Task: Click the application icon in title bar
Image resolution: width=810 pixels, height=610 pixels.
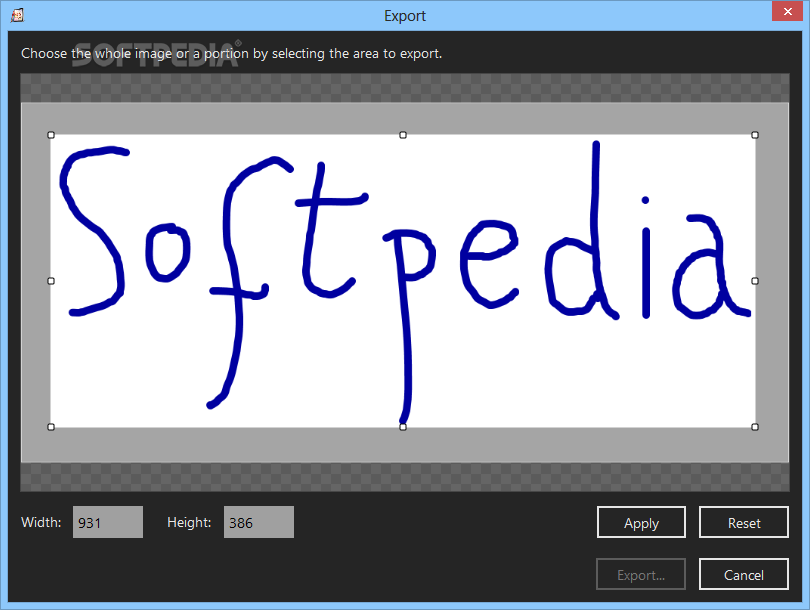Action: pos(17,15)
